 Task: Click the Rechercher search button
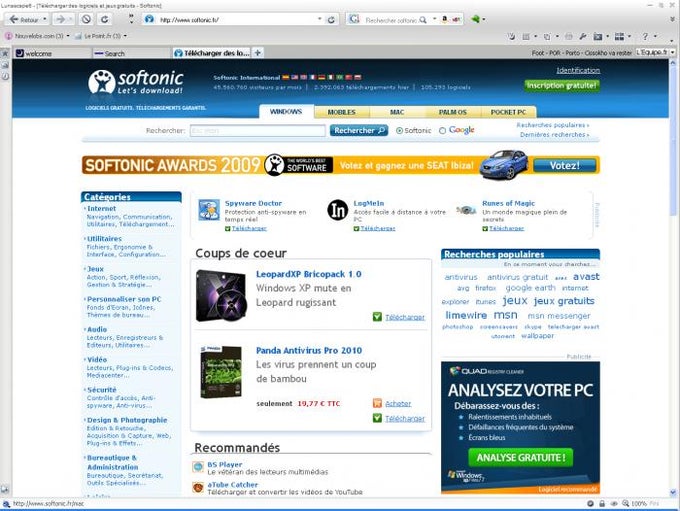coord(359,131)
